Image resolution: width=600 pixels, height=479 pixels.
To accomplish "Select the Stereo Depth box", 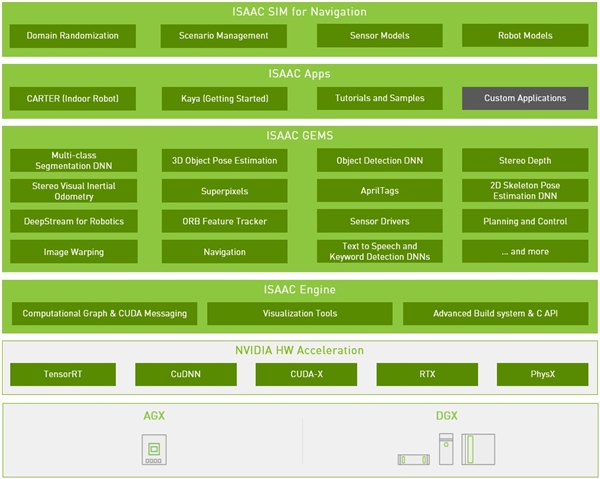I will (525, 160).
